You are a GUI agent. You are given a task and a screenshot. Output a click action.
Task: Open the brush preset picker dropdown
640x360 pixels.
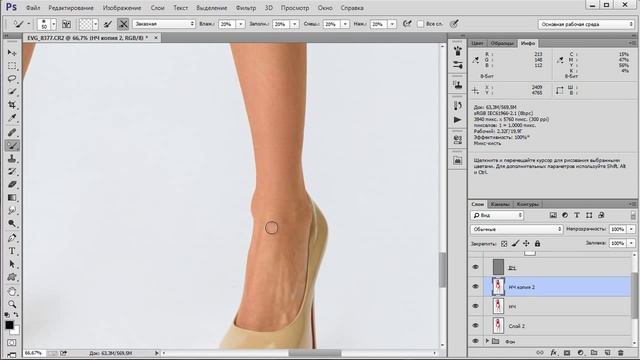[x=53, y=24]
